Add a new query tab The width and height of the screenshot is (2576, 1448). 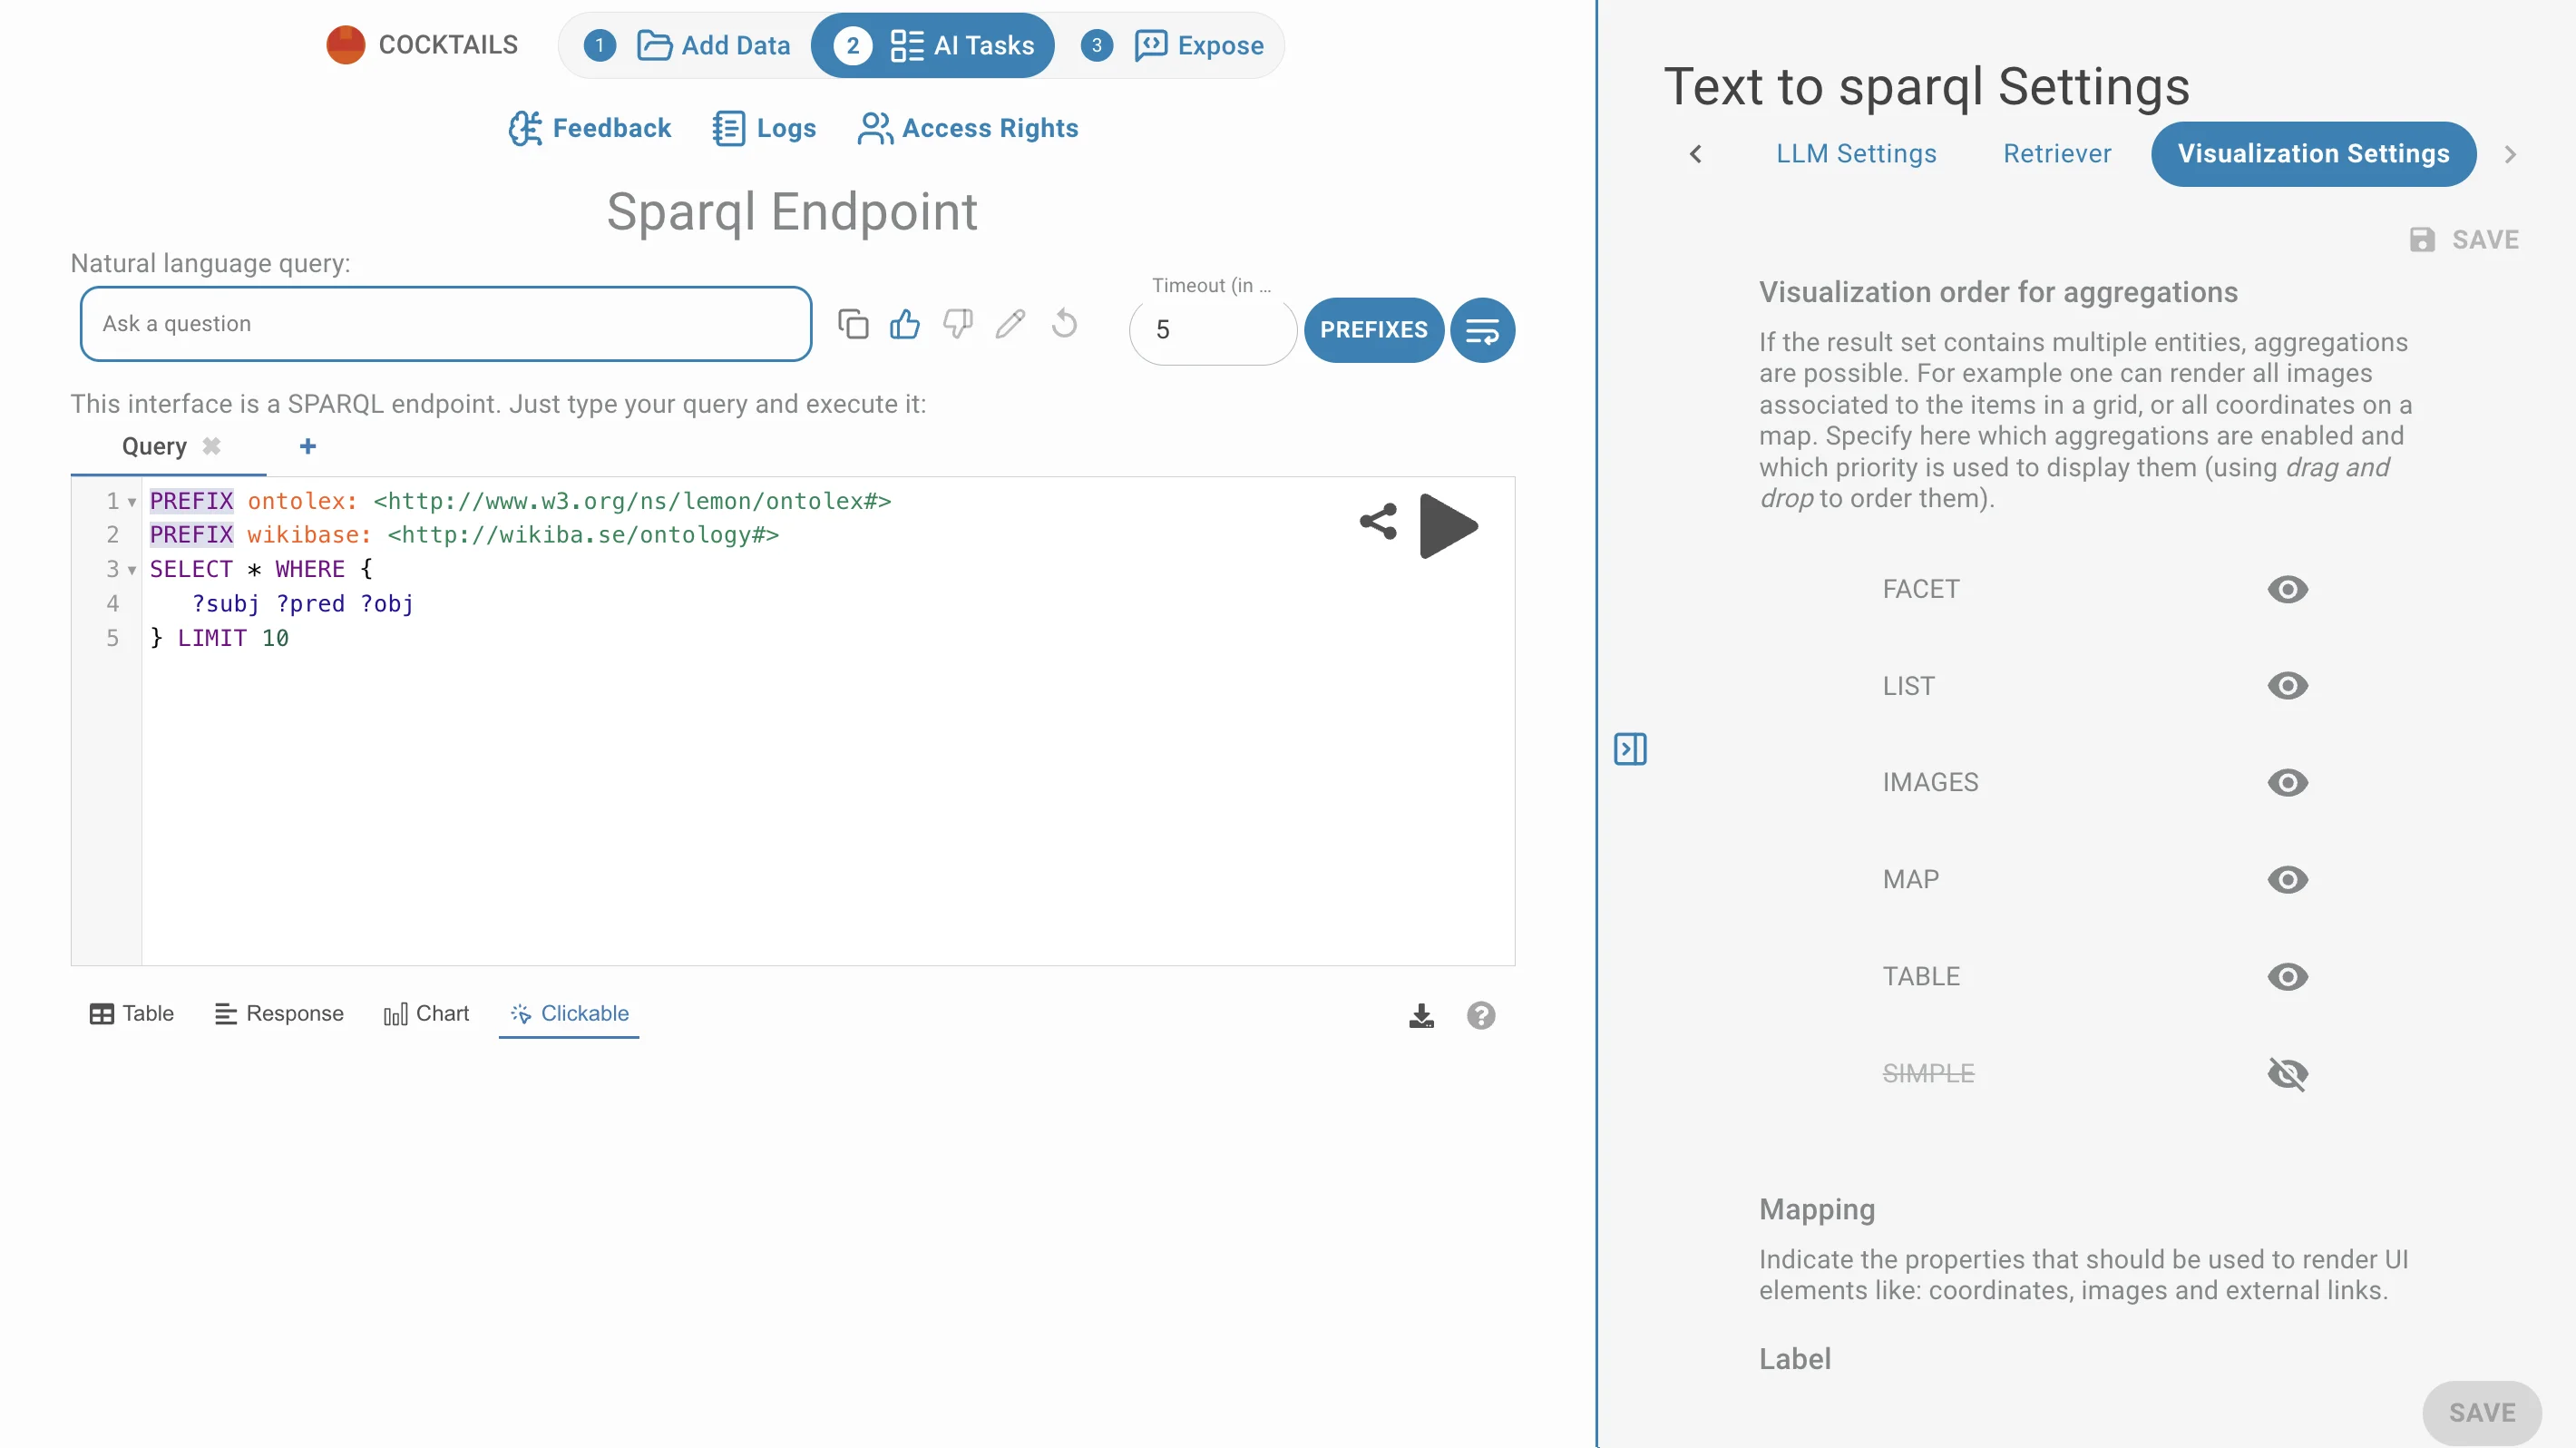click(x=308, y=446)
